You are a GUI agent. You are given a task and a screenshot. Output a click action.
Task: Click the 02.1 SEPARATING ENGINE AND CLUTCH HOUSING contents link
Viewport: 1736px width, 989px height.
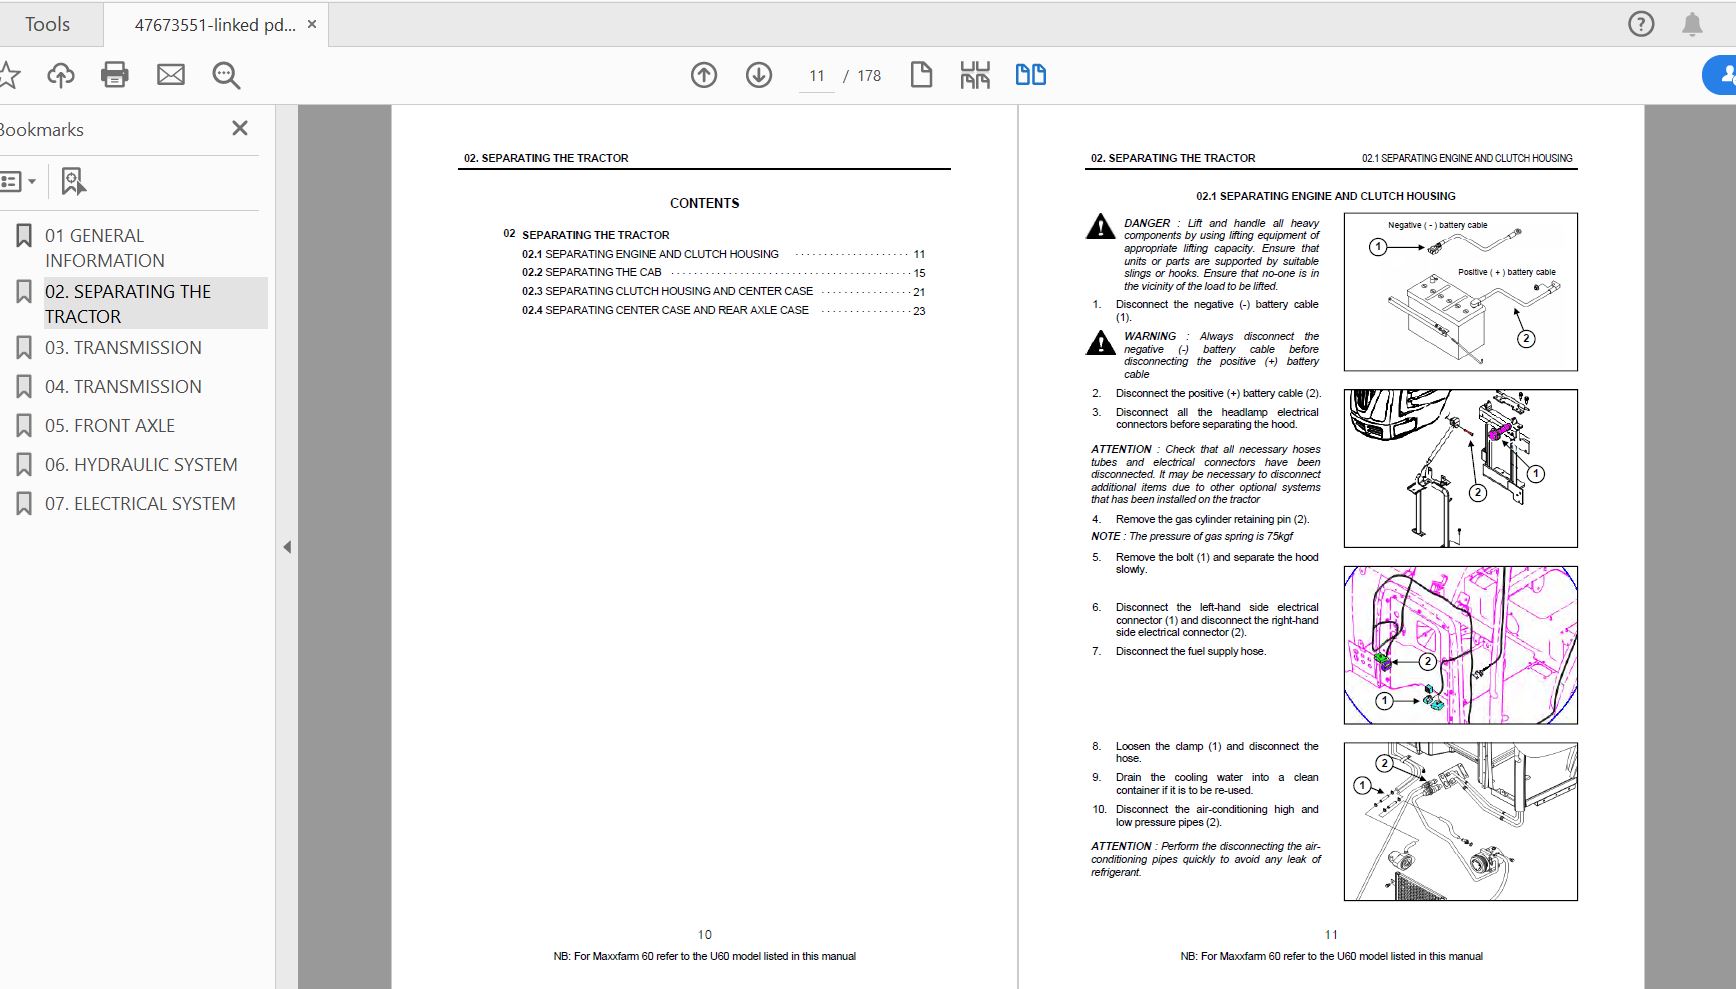tap(723, 254)
